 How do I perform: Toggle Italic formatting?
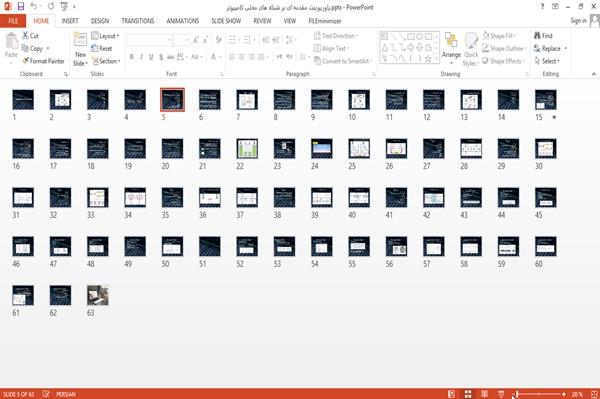point(141,57)
